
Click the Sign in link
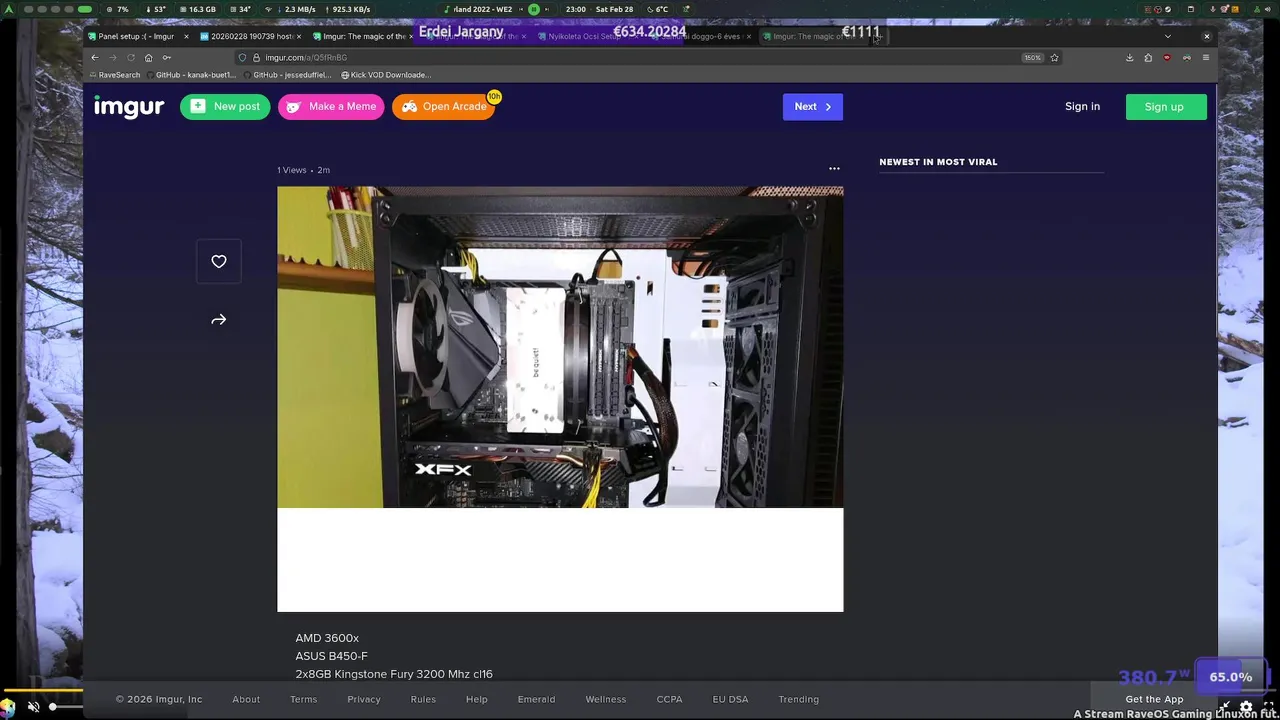coord(1082,107)
